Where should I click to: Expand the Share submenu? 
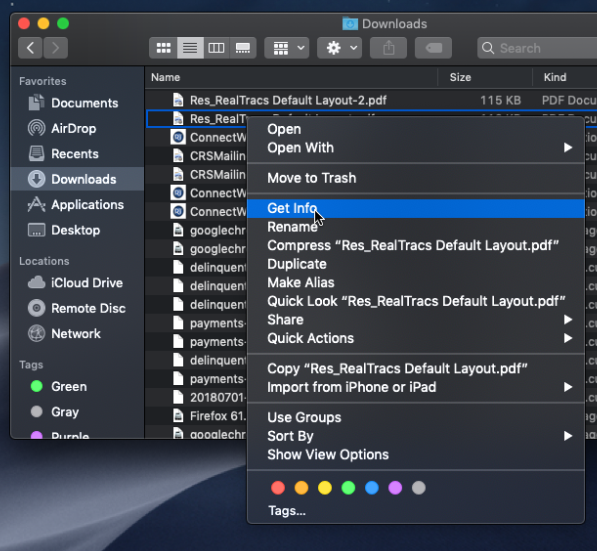tap(416, 320)
